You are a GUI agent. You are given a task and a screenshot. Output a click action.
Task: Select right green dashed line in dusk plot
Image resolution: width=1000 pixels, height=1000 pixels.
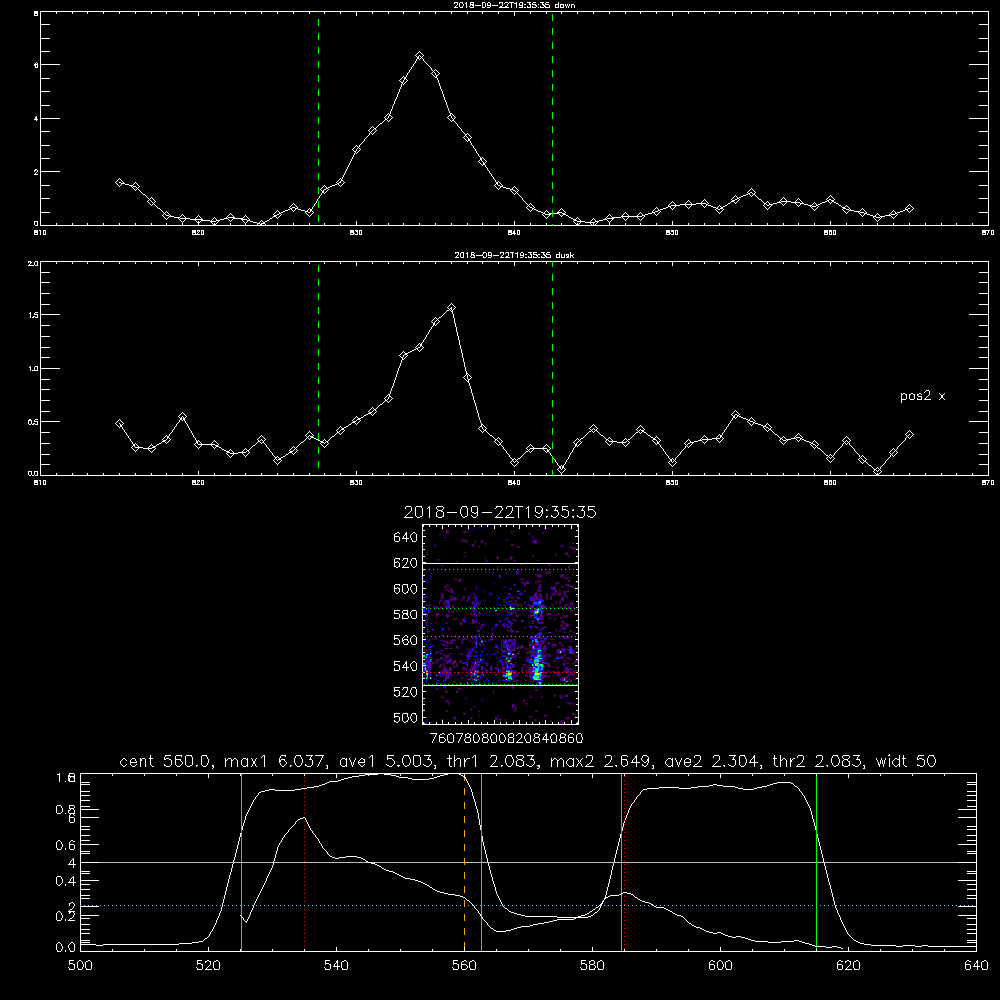[x=552, y=369]
